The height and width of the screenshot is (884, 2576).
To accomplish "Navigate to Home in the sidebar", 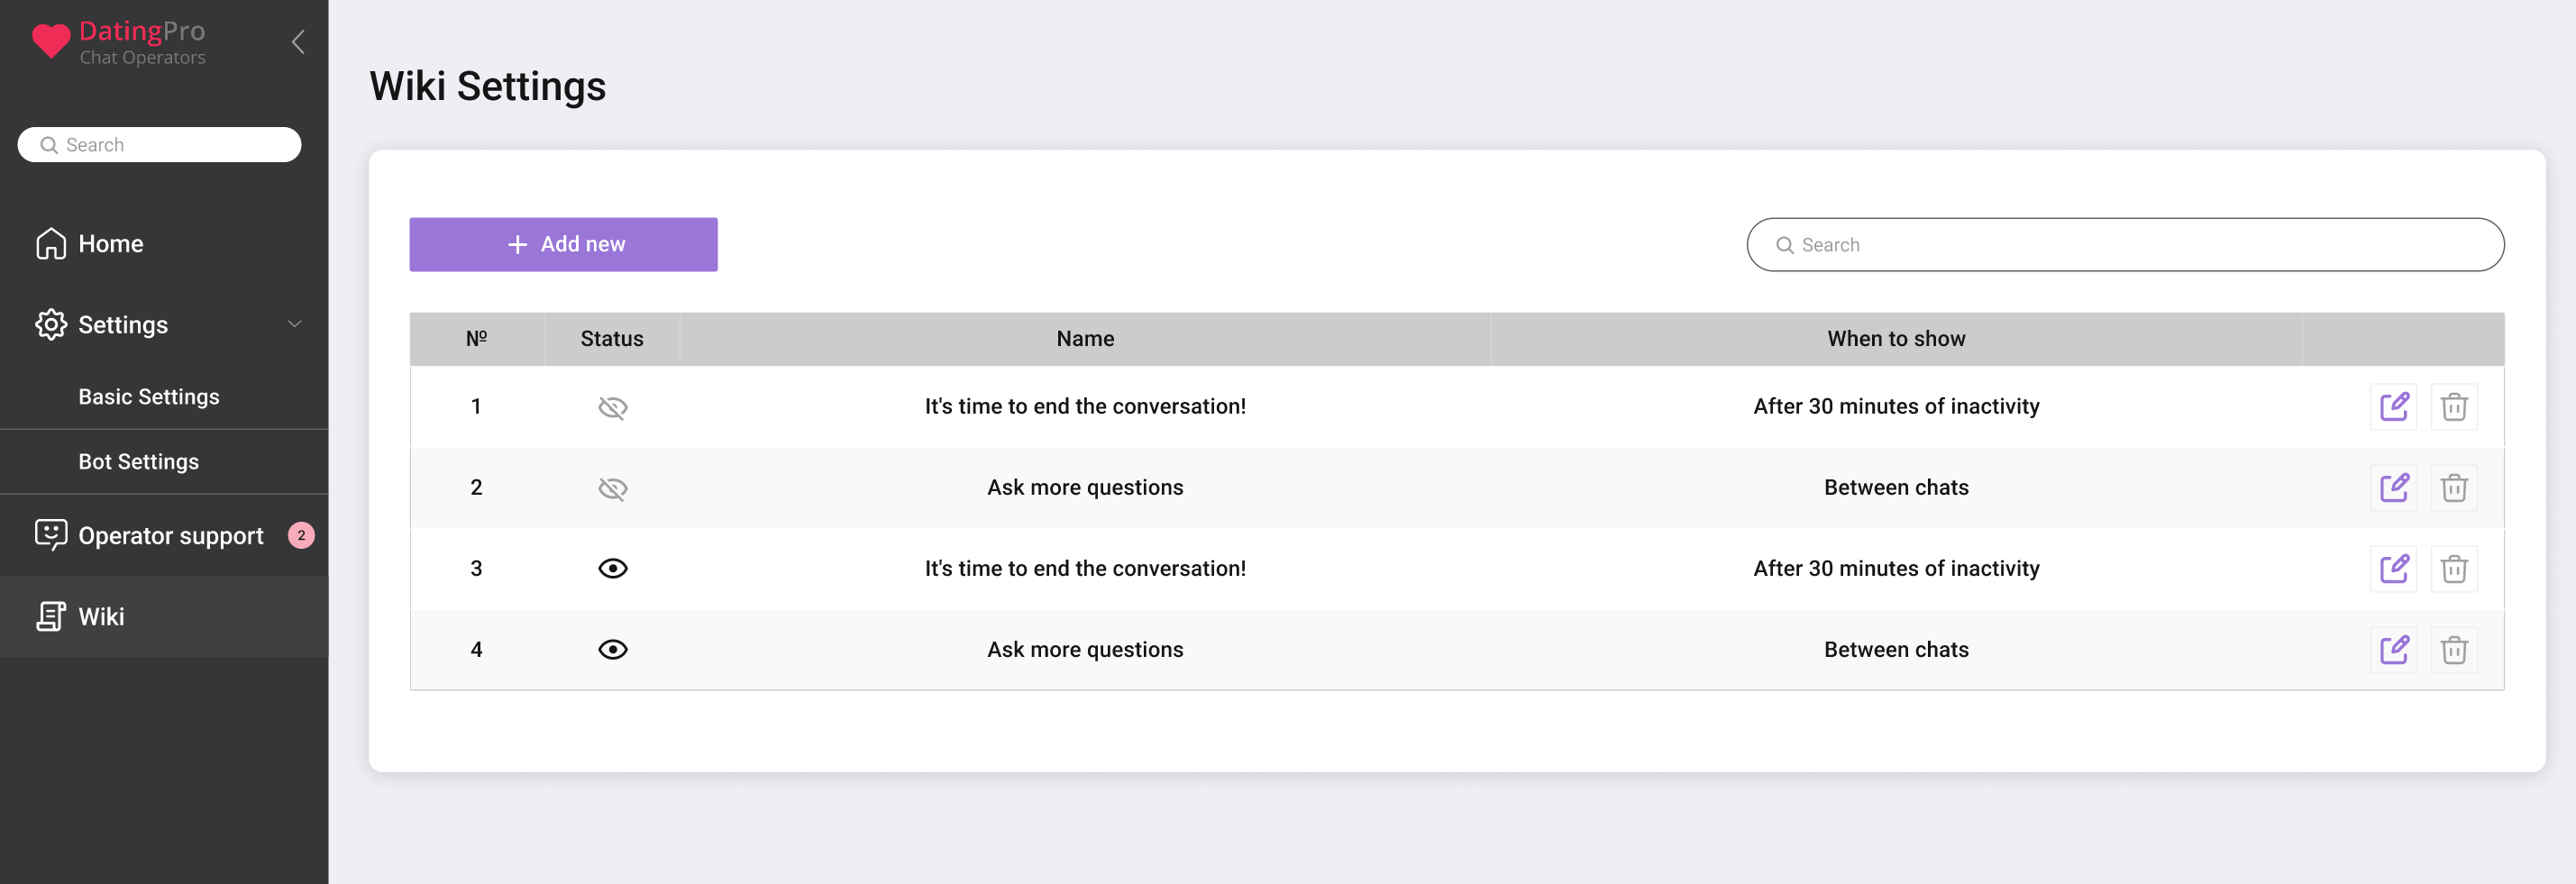I will coord(110,244).
